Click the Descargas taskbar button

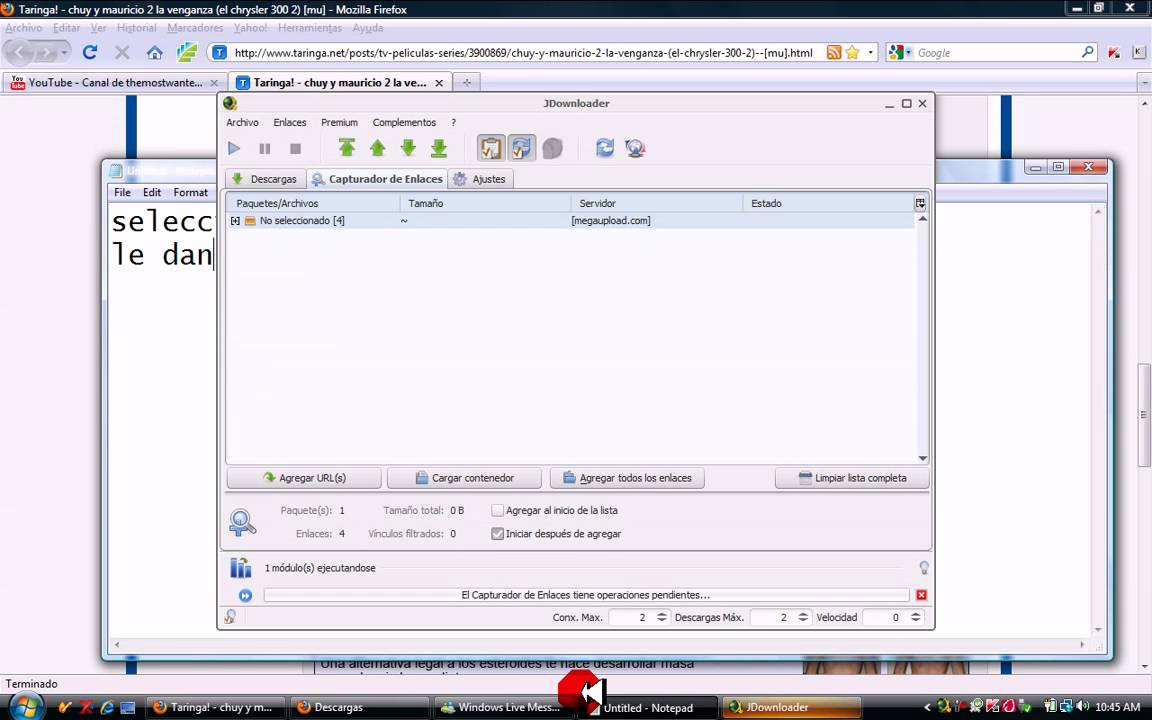coord(359,708)
